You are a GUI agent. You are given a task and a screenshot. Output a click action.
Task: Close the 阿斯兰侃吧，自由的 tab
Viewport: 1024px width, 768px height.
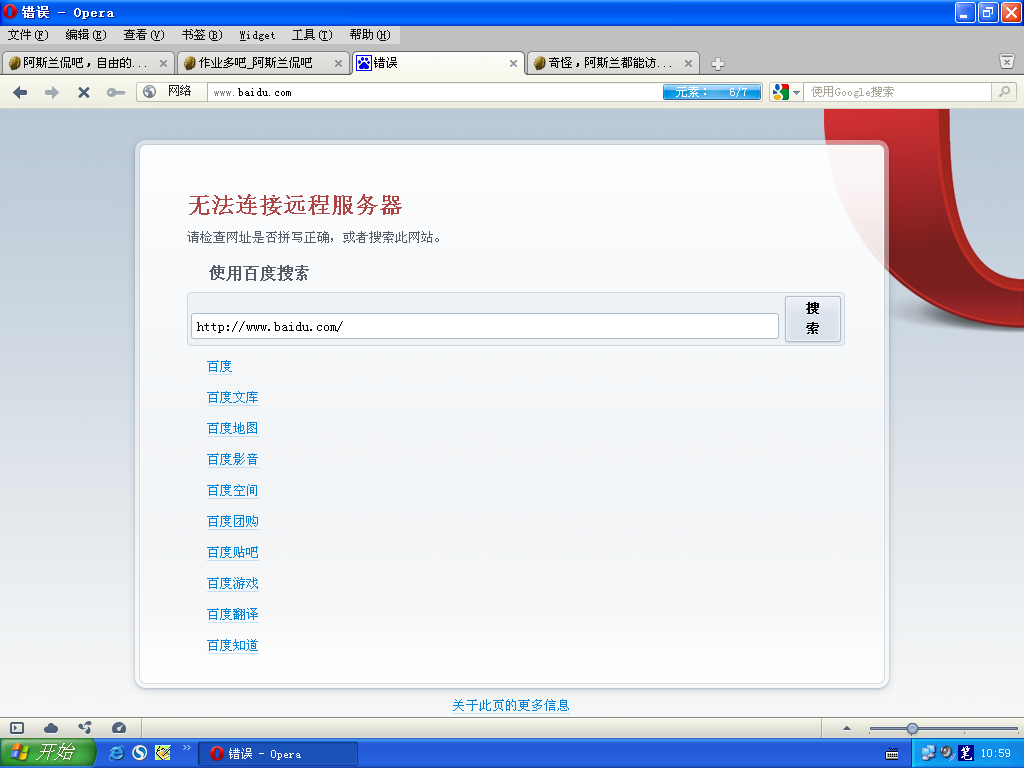point(163,63)
